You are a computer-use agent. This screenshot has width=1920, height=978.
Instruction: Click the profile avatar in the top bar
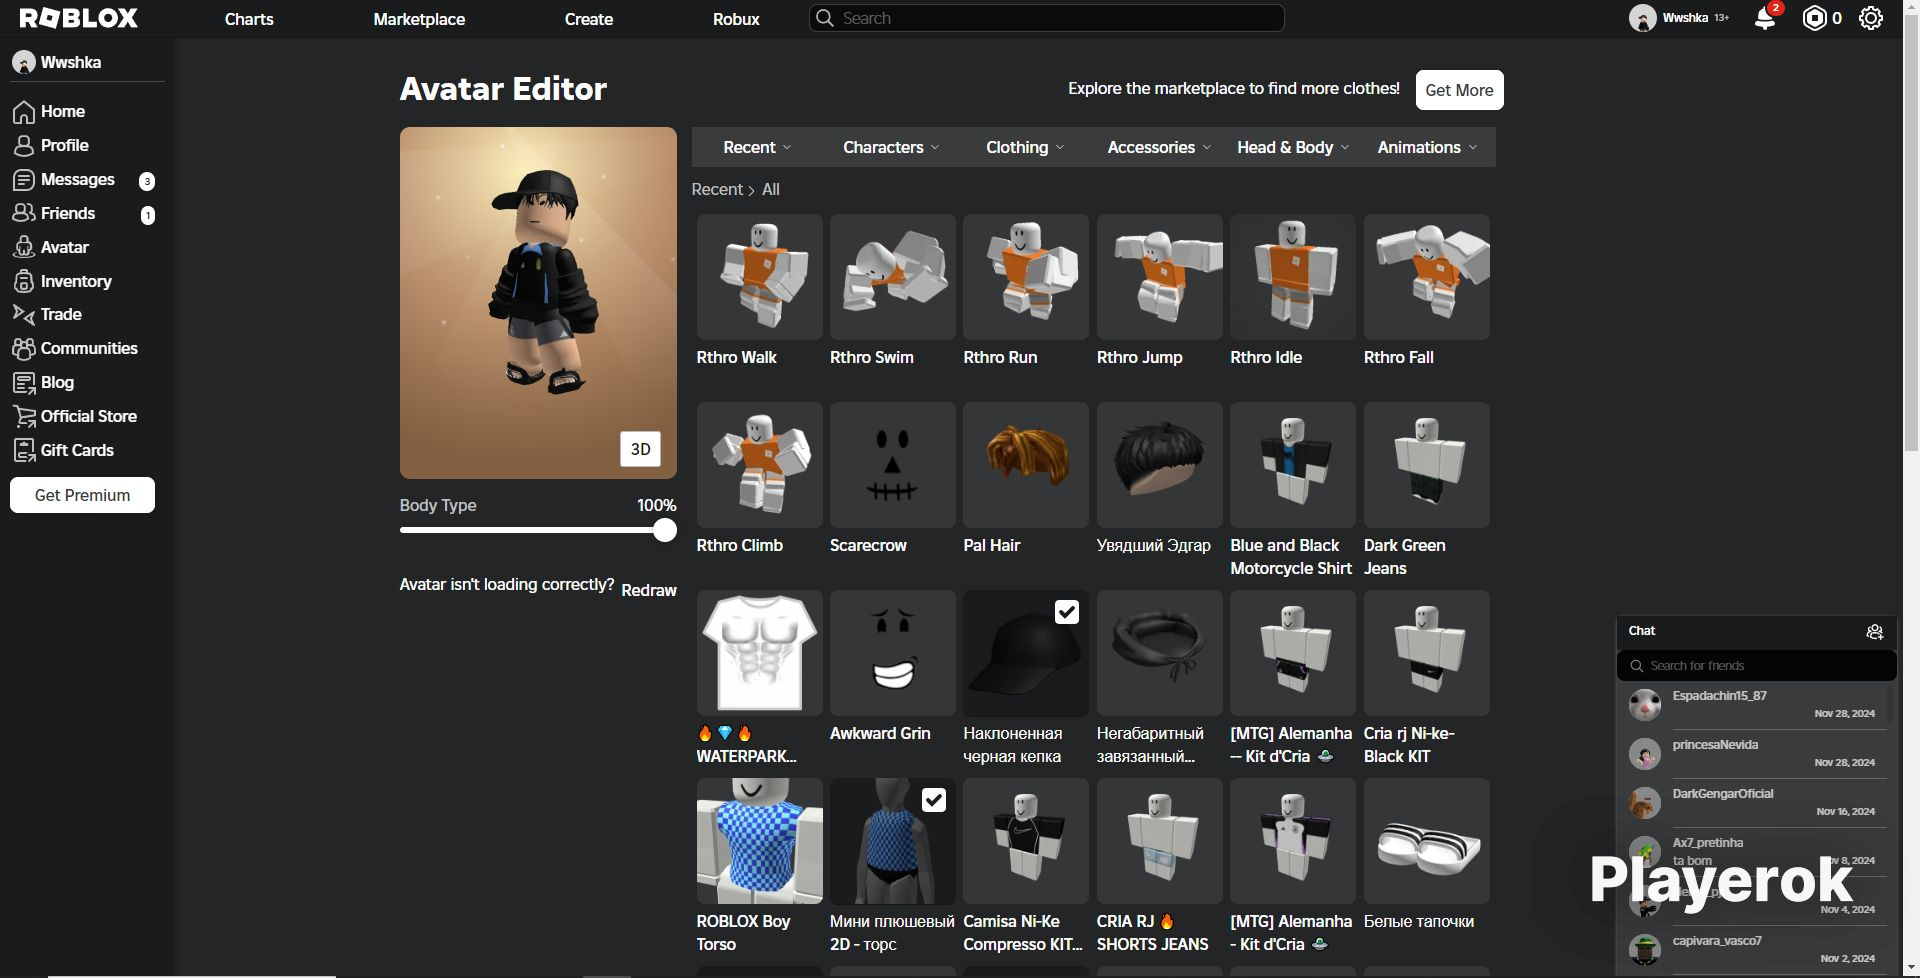[1642, 18]
